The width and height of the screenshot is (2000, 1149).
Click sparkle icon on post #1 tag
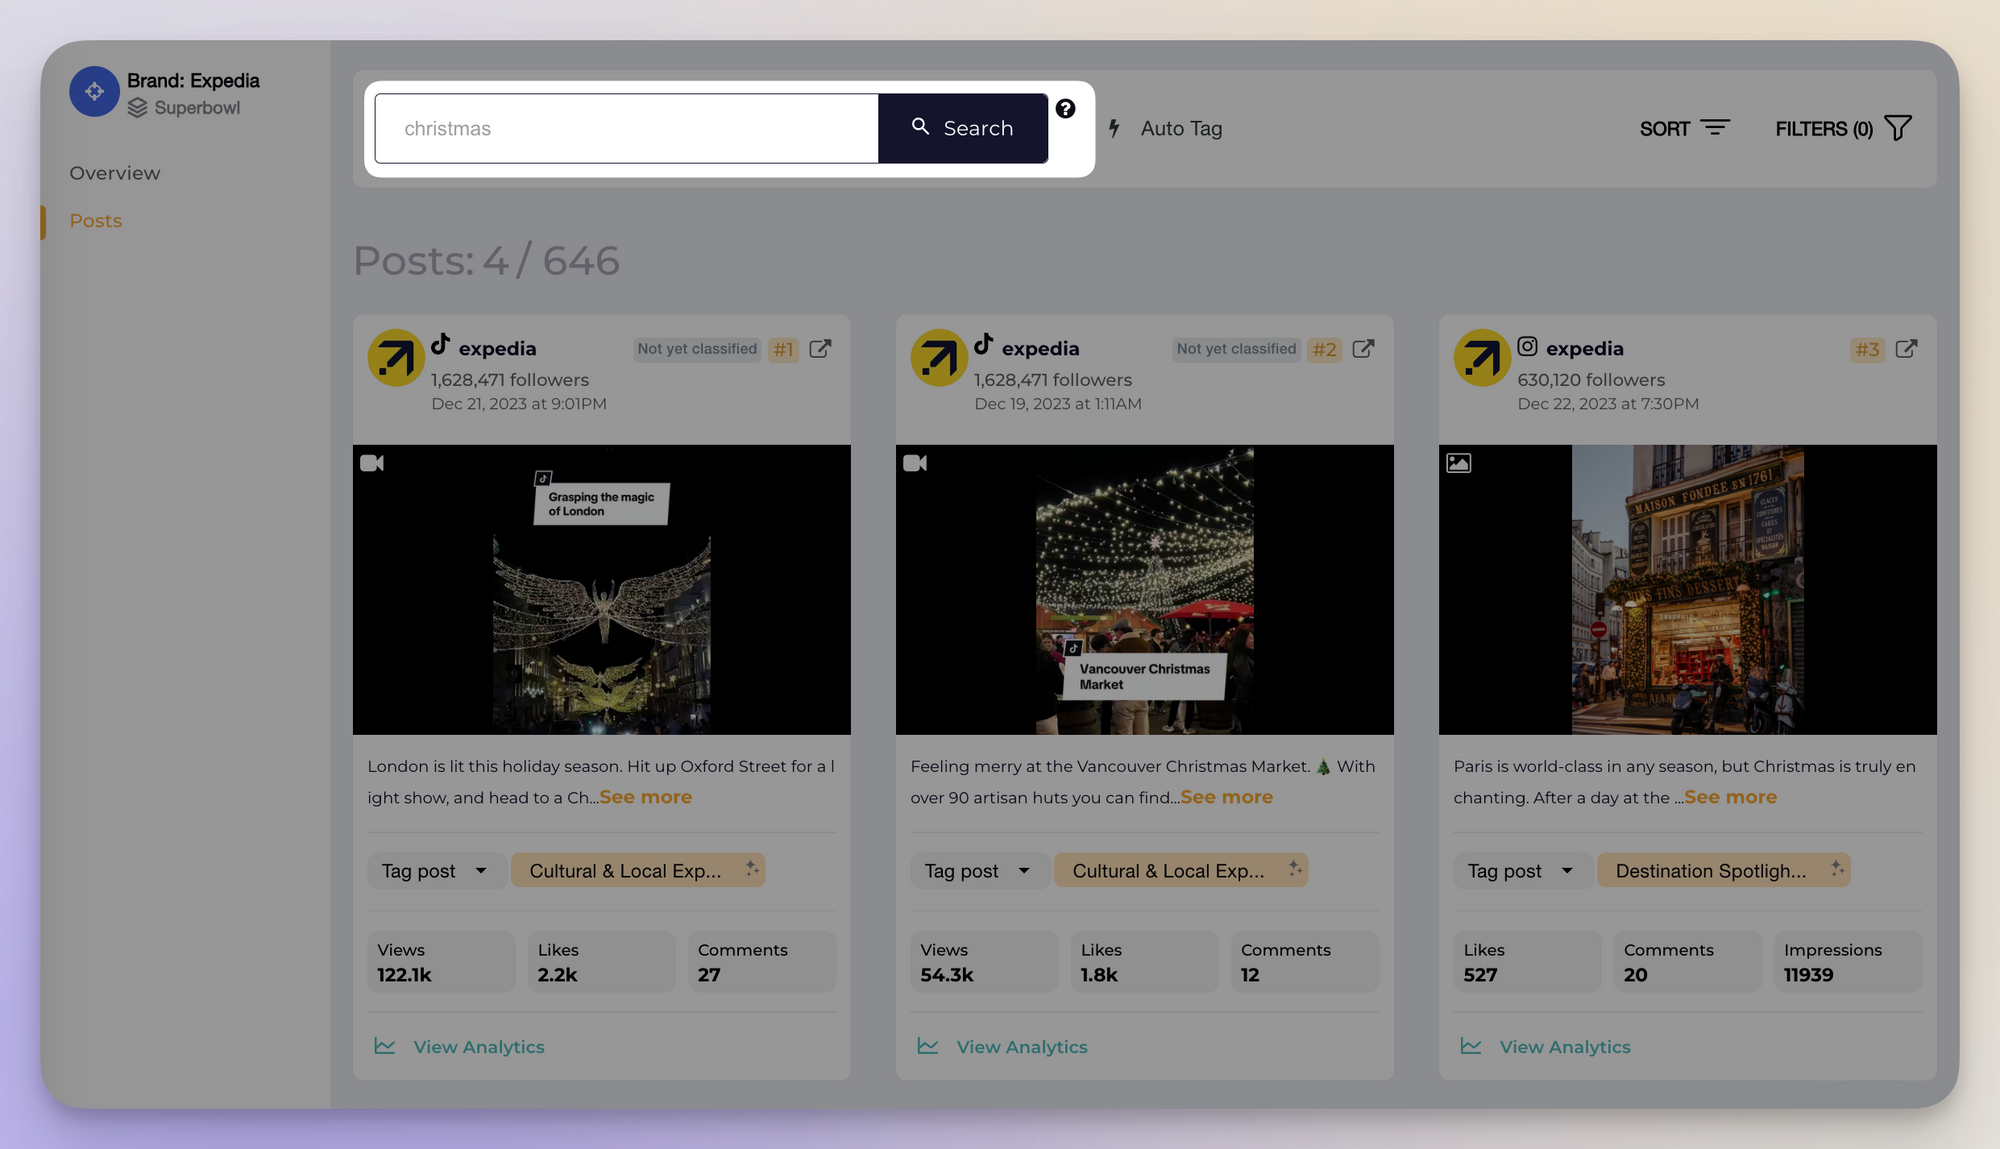[752, 869]
